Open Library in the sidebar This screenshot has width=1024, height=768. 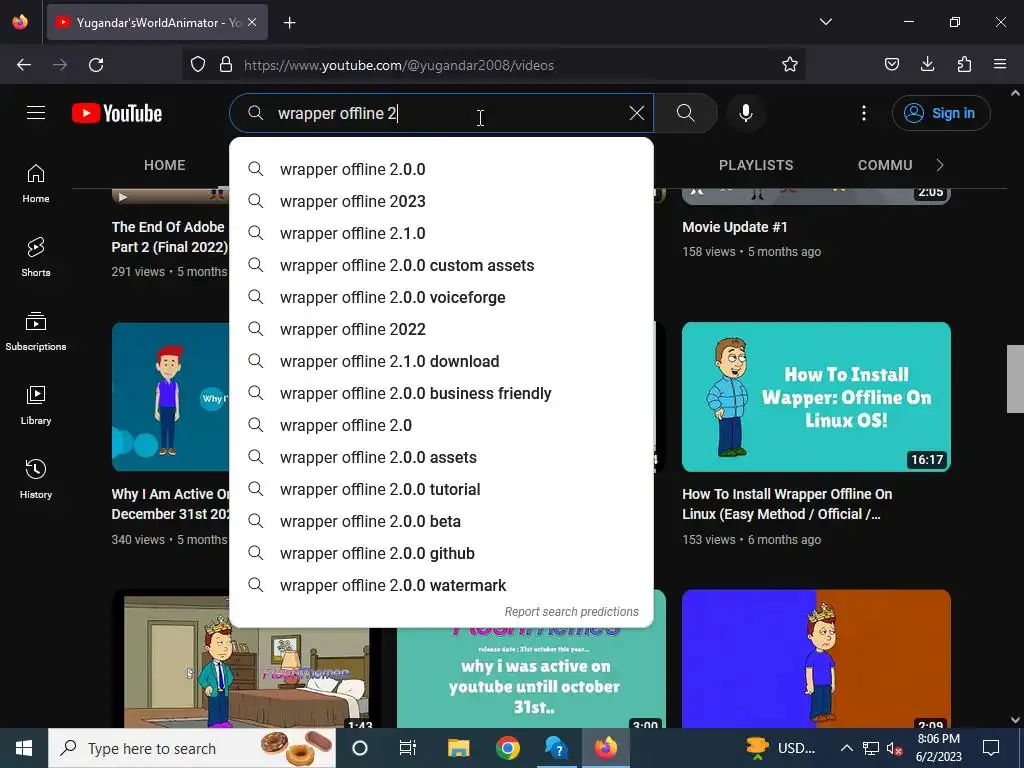click(36, 406)
